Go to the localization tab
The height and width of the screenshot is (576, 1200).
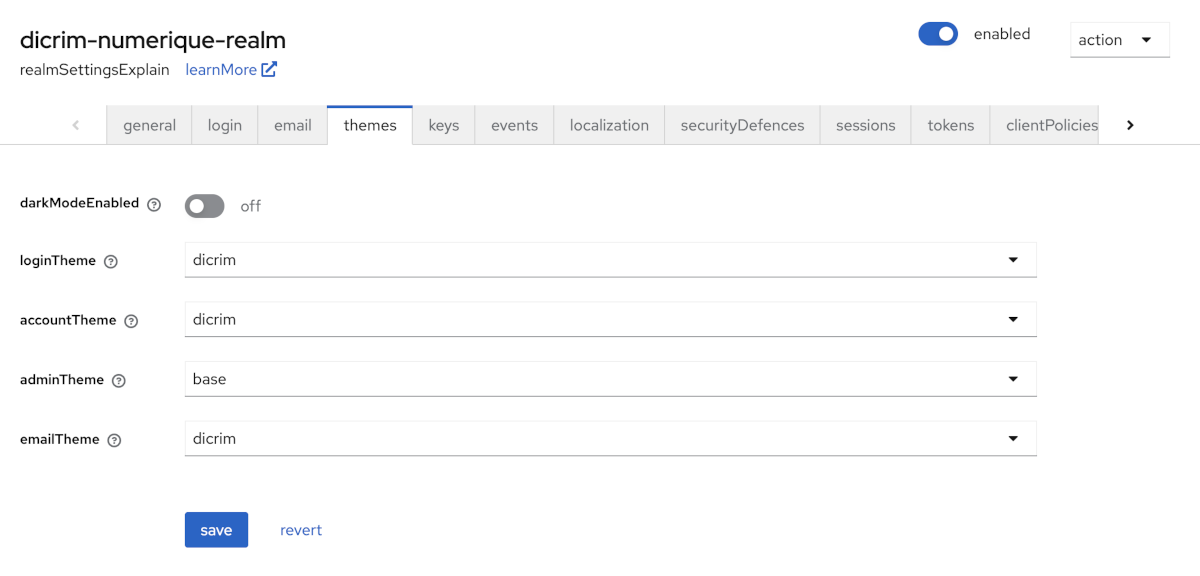(x=609, y=124)
